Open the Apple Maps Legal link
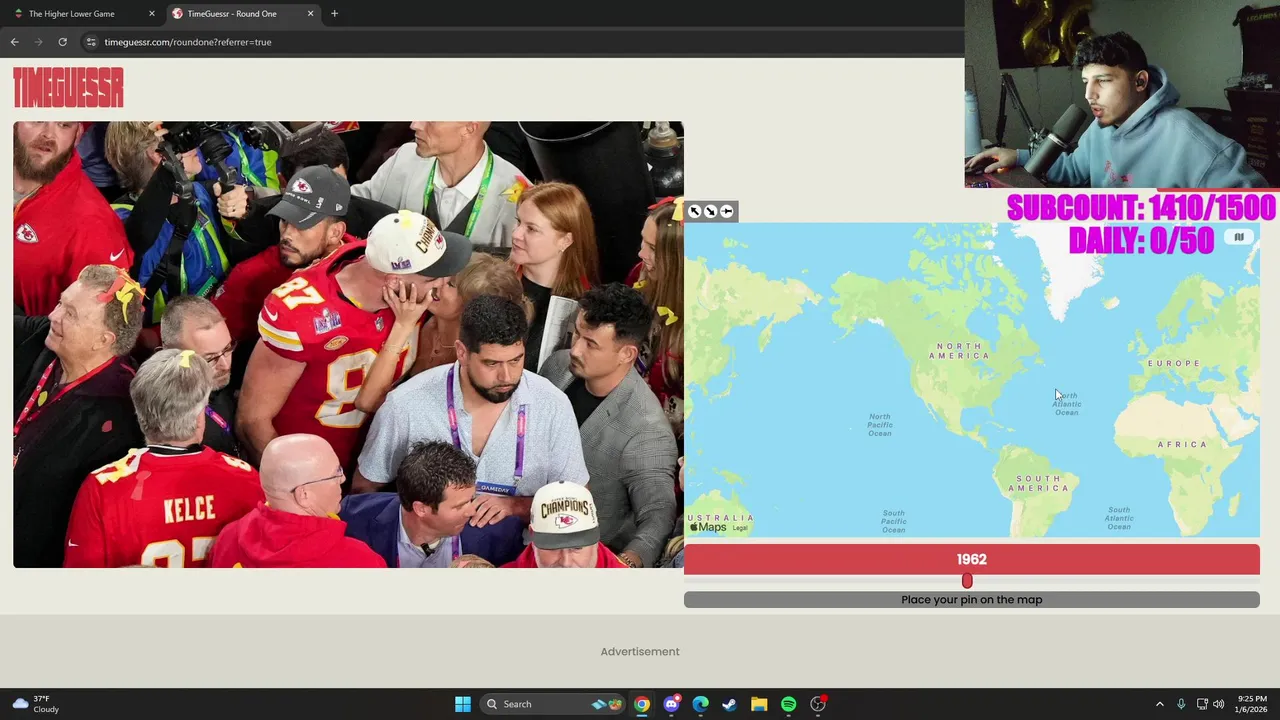 point(740,528)
